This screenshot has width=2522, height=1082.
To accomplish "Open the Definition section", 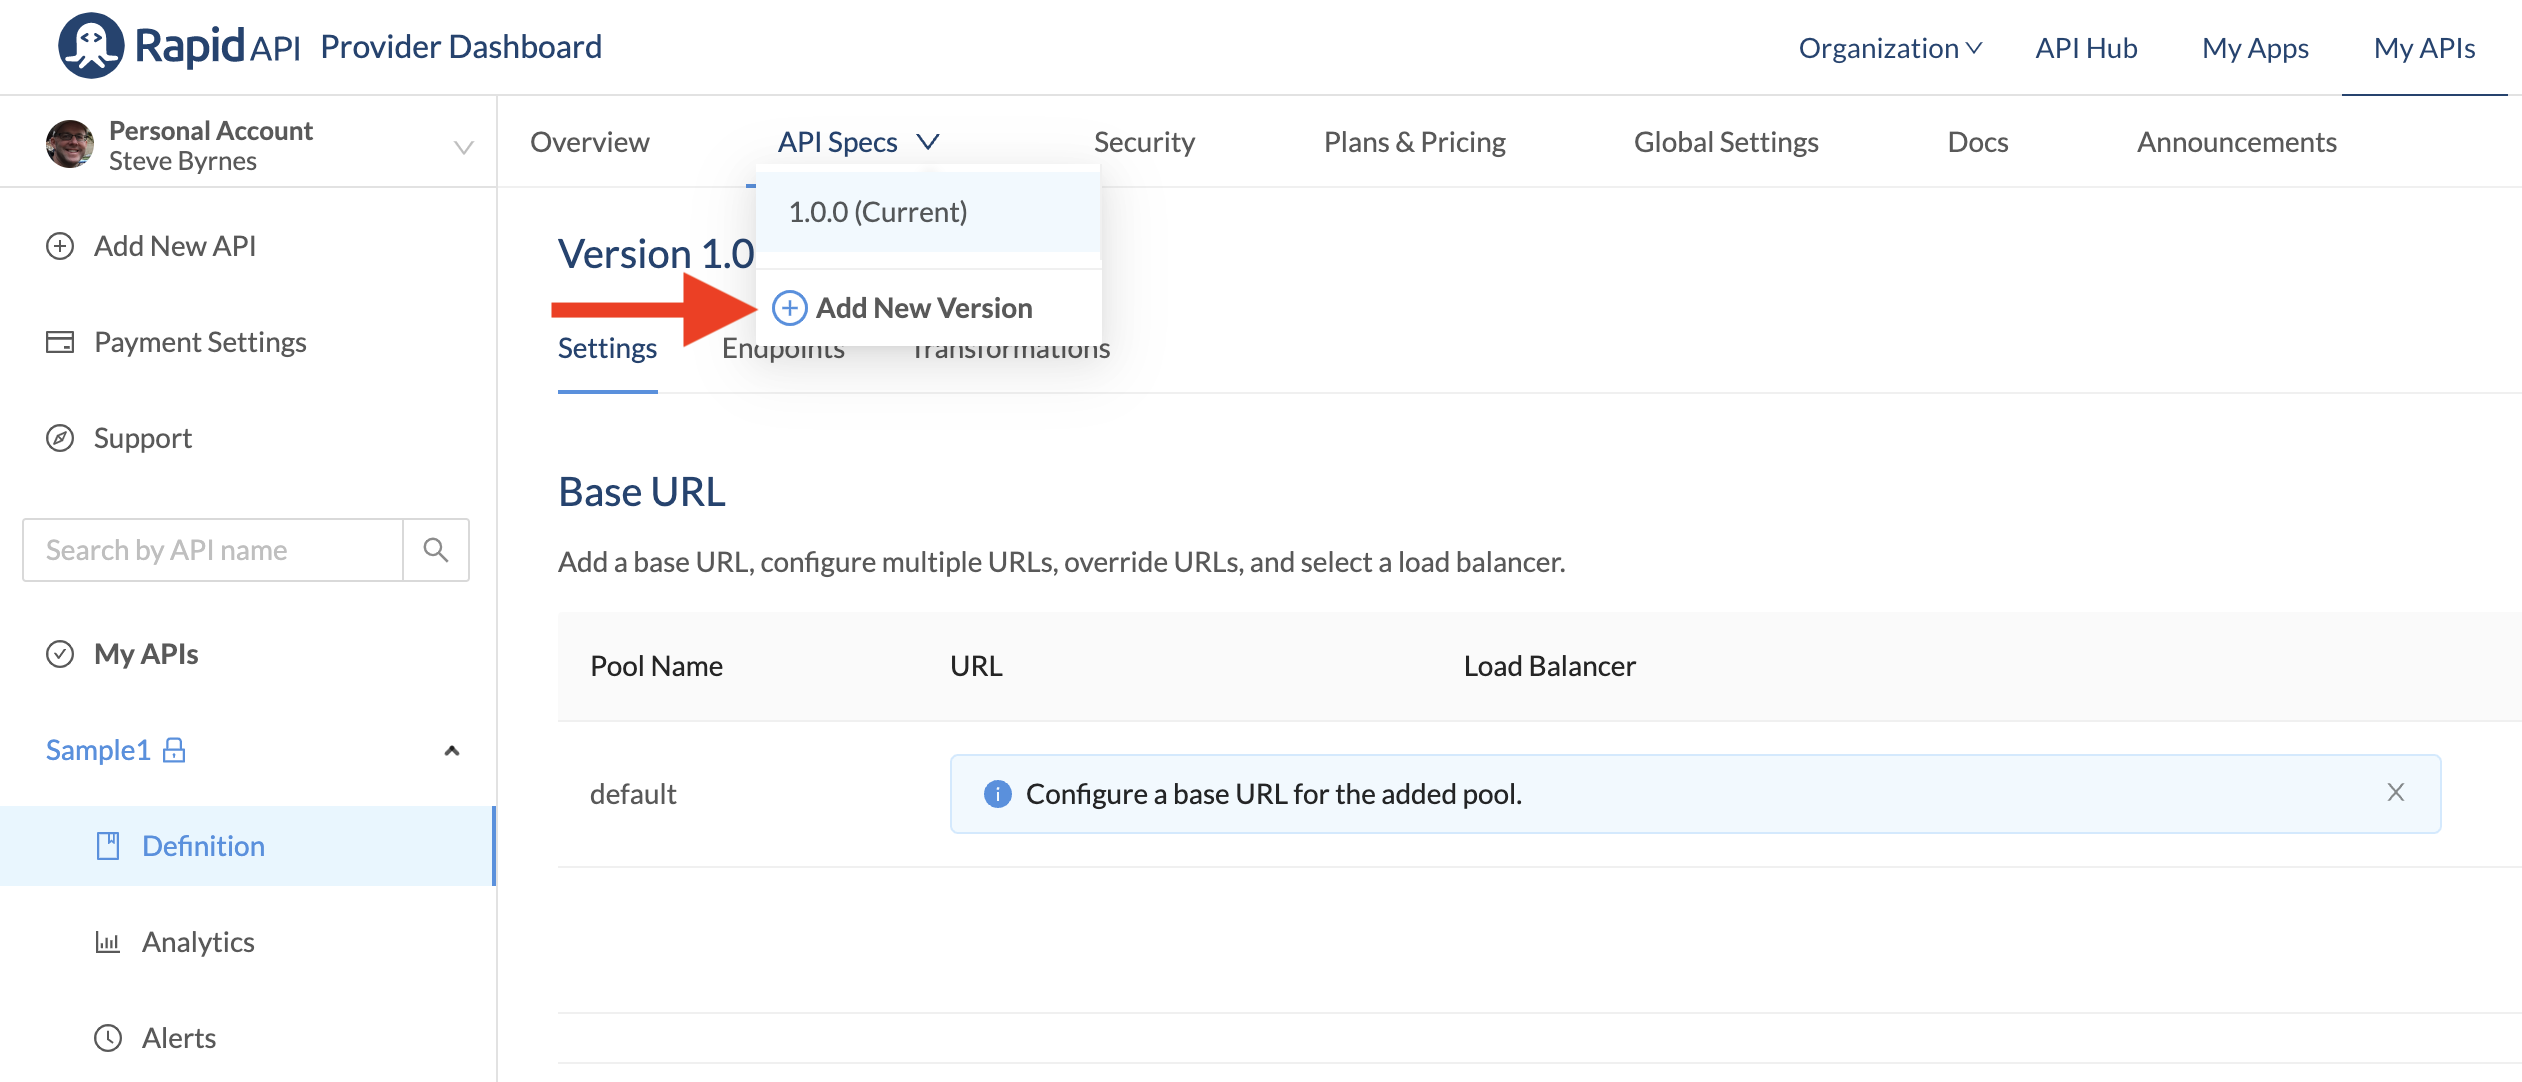I will pyautogui.click(x=203, y=846).
